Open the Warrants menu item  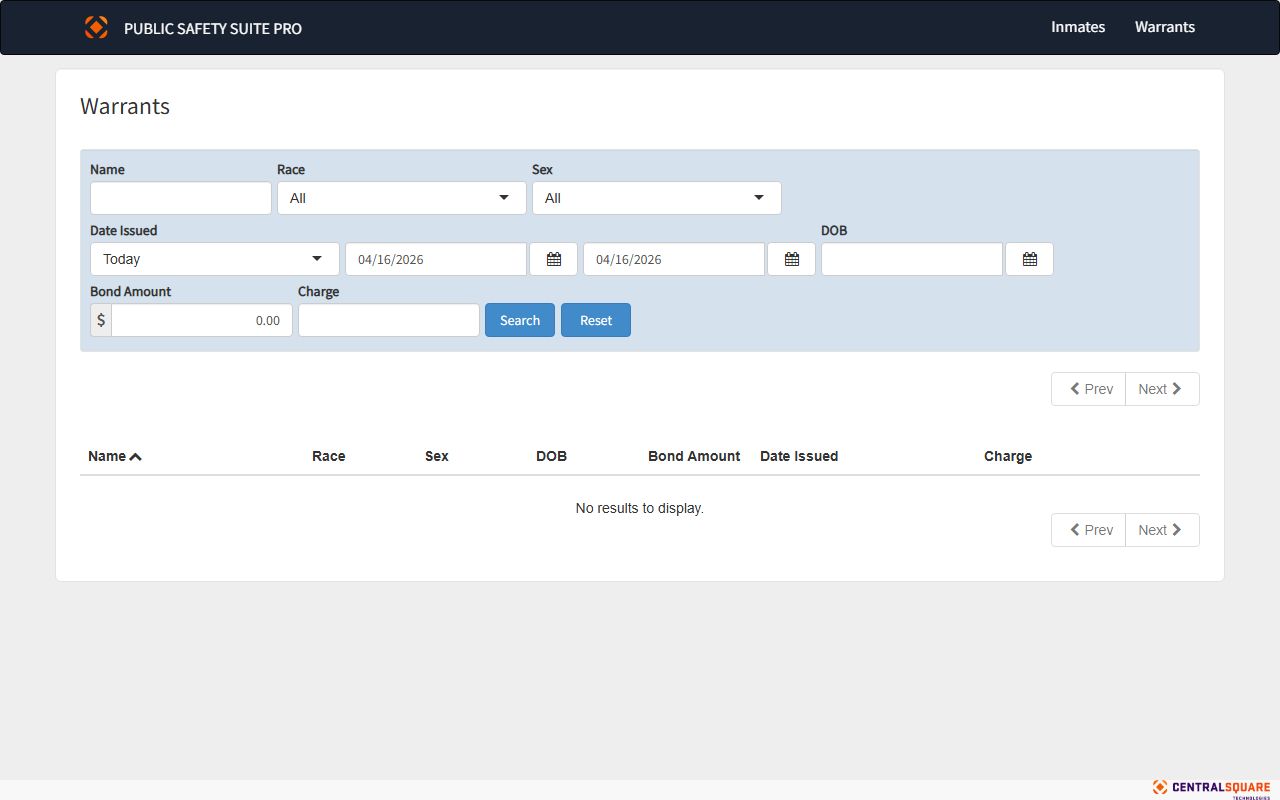coord(1164,27)
